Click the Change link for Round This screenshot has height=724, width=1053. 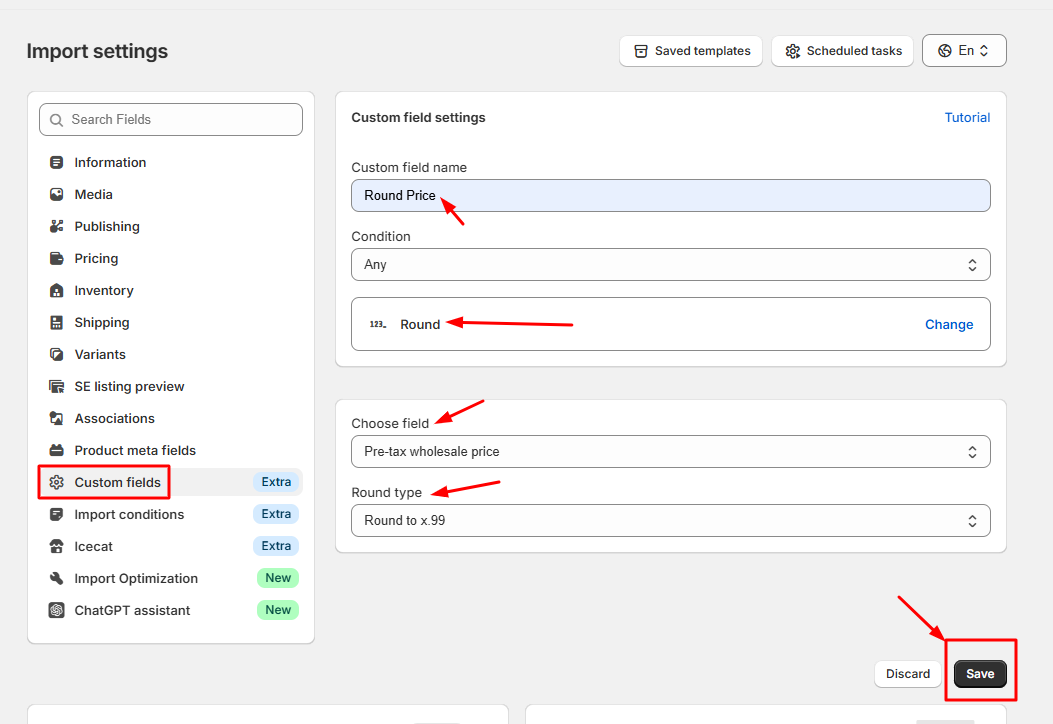click(x=949, y=324)
